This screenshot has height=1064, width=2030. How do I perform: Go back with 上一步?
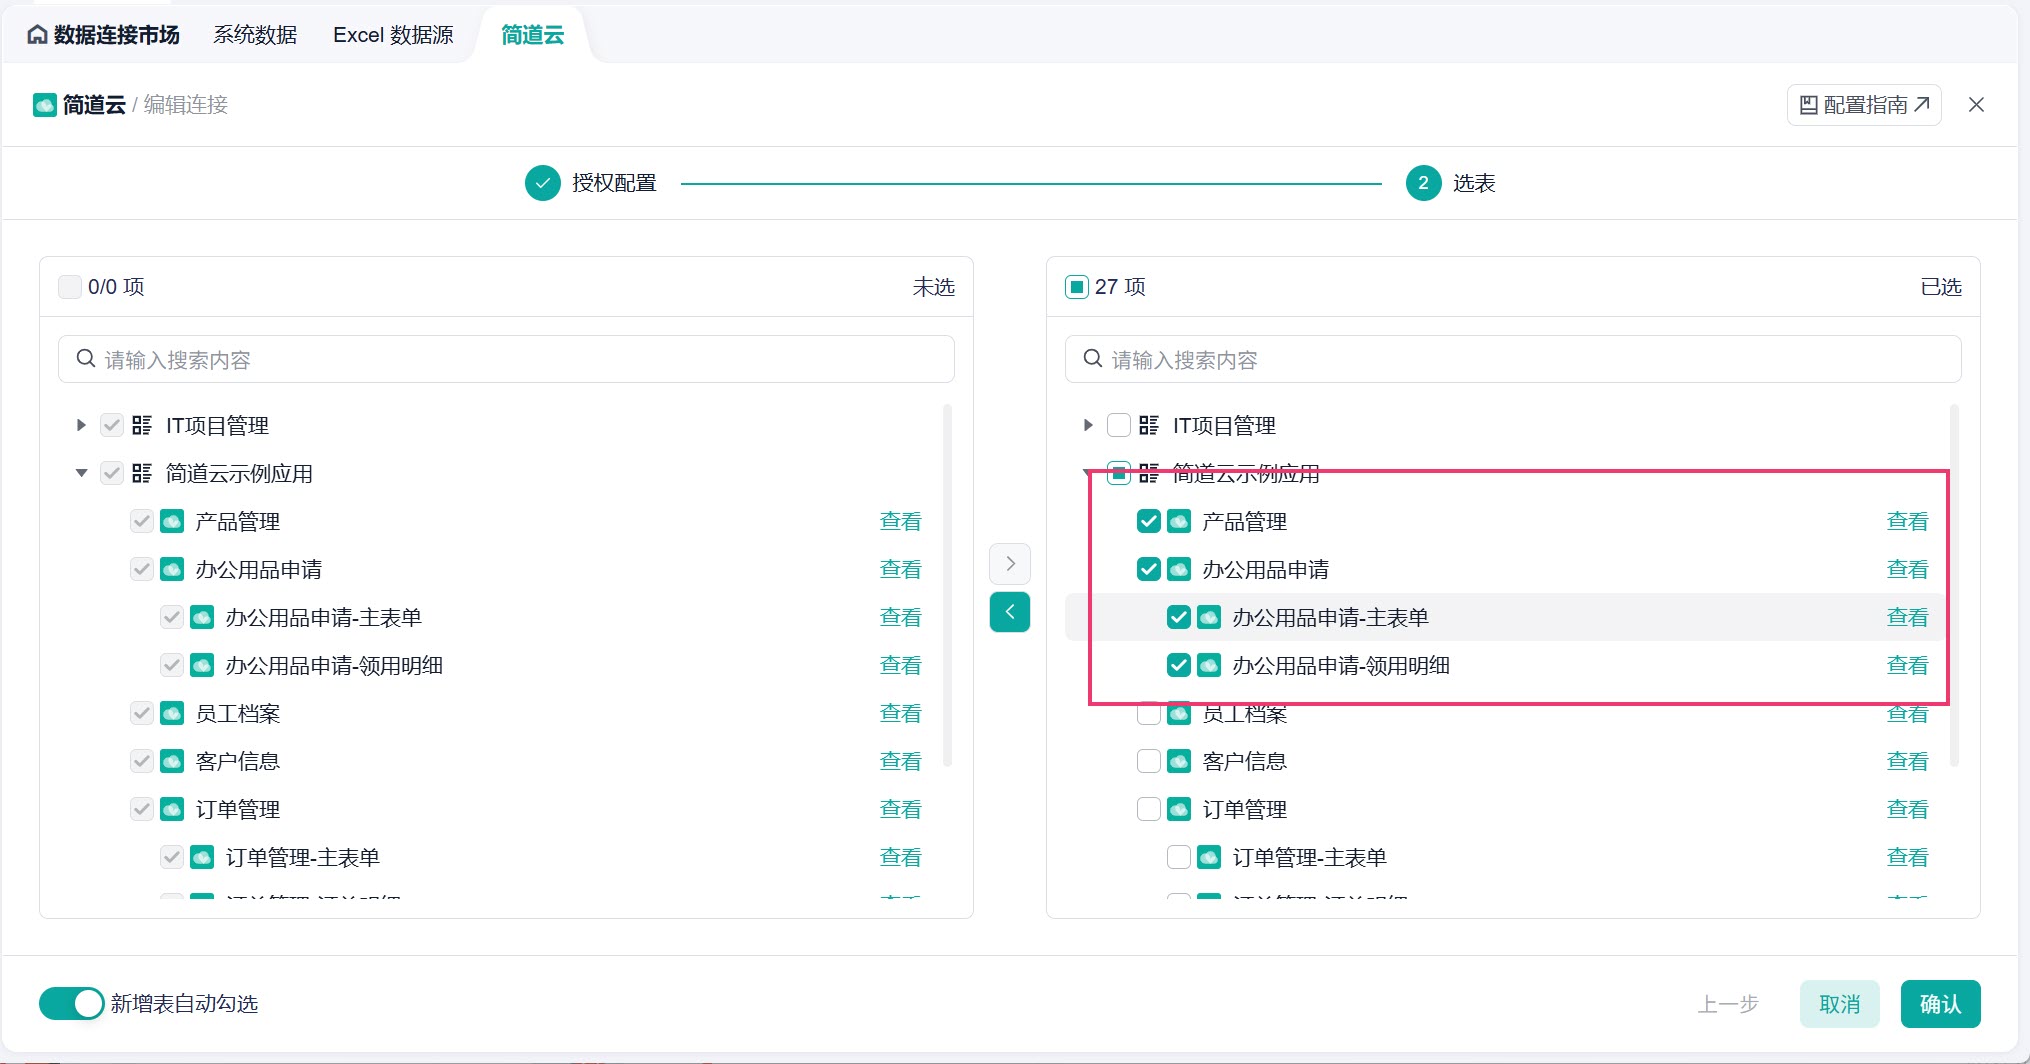click(1728, 1004)
